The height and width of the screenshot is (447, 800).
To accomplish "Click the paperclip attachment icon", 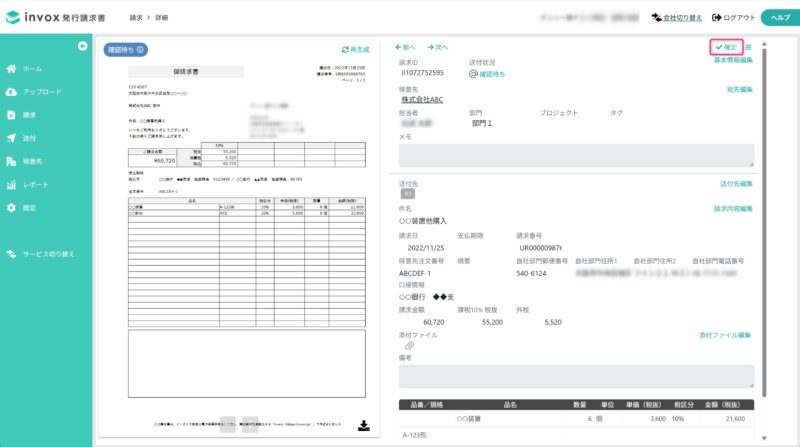I will pyautogui.click(x=409, y=346).
